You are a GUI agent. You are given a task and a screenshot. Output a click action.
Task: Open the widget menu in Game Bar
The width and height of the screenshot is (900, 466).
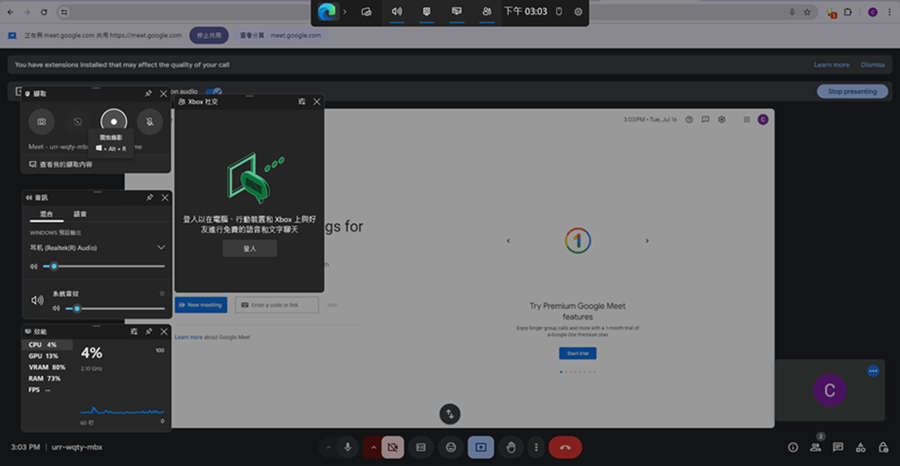click(x=367, y=11)
